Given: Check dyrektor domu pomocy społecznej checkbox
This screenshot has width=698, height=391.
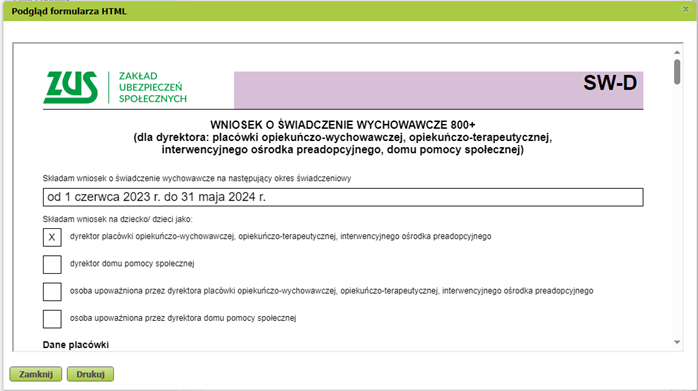Looking at the screenshot, I should 52,265.
